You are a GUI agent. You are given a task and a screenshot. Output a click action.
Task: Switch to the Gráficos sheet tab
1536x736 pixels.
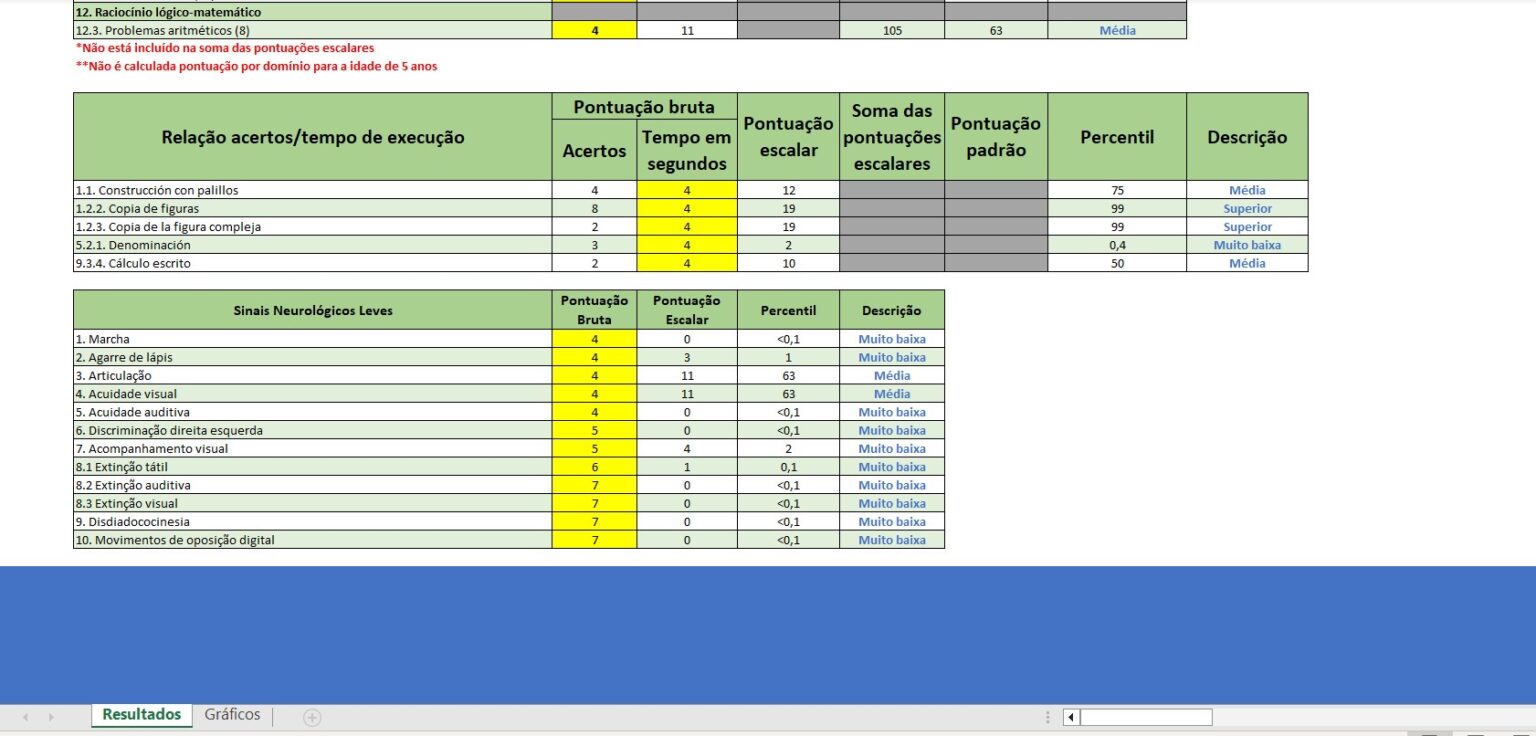(x=232, y=715)
